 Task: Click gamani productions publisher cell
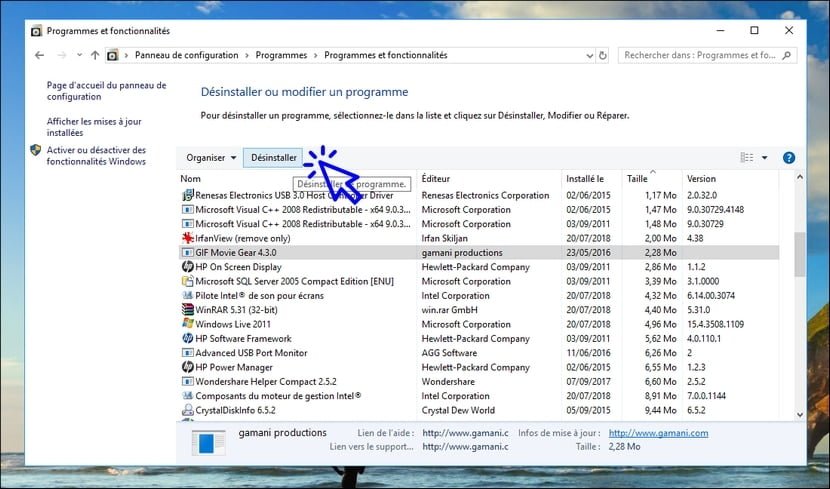click(x=462, y=252)
